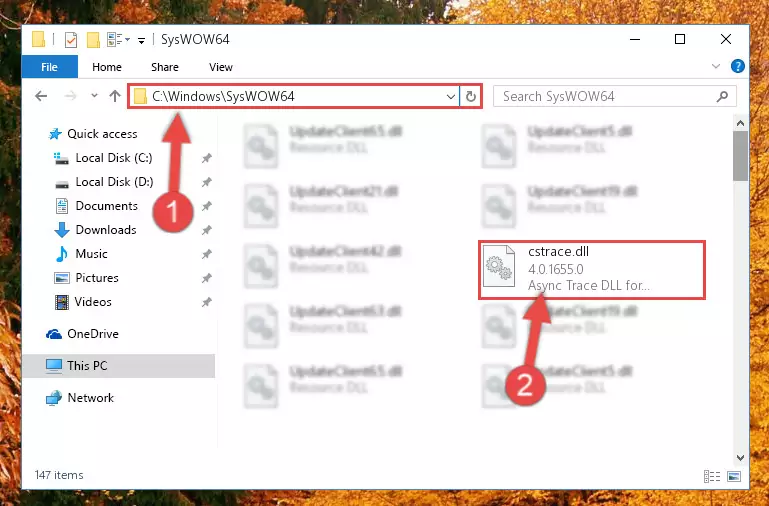Click the Properties quick access toolbar icon
The width and height of the screenshot is (769, 506).
(x=71, y=40)
